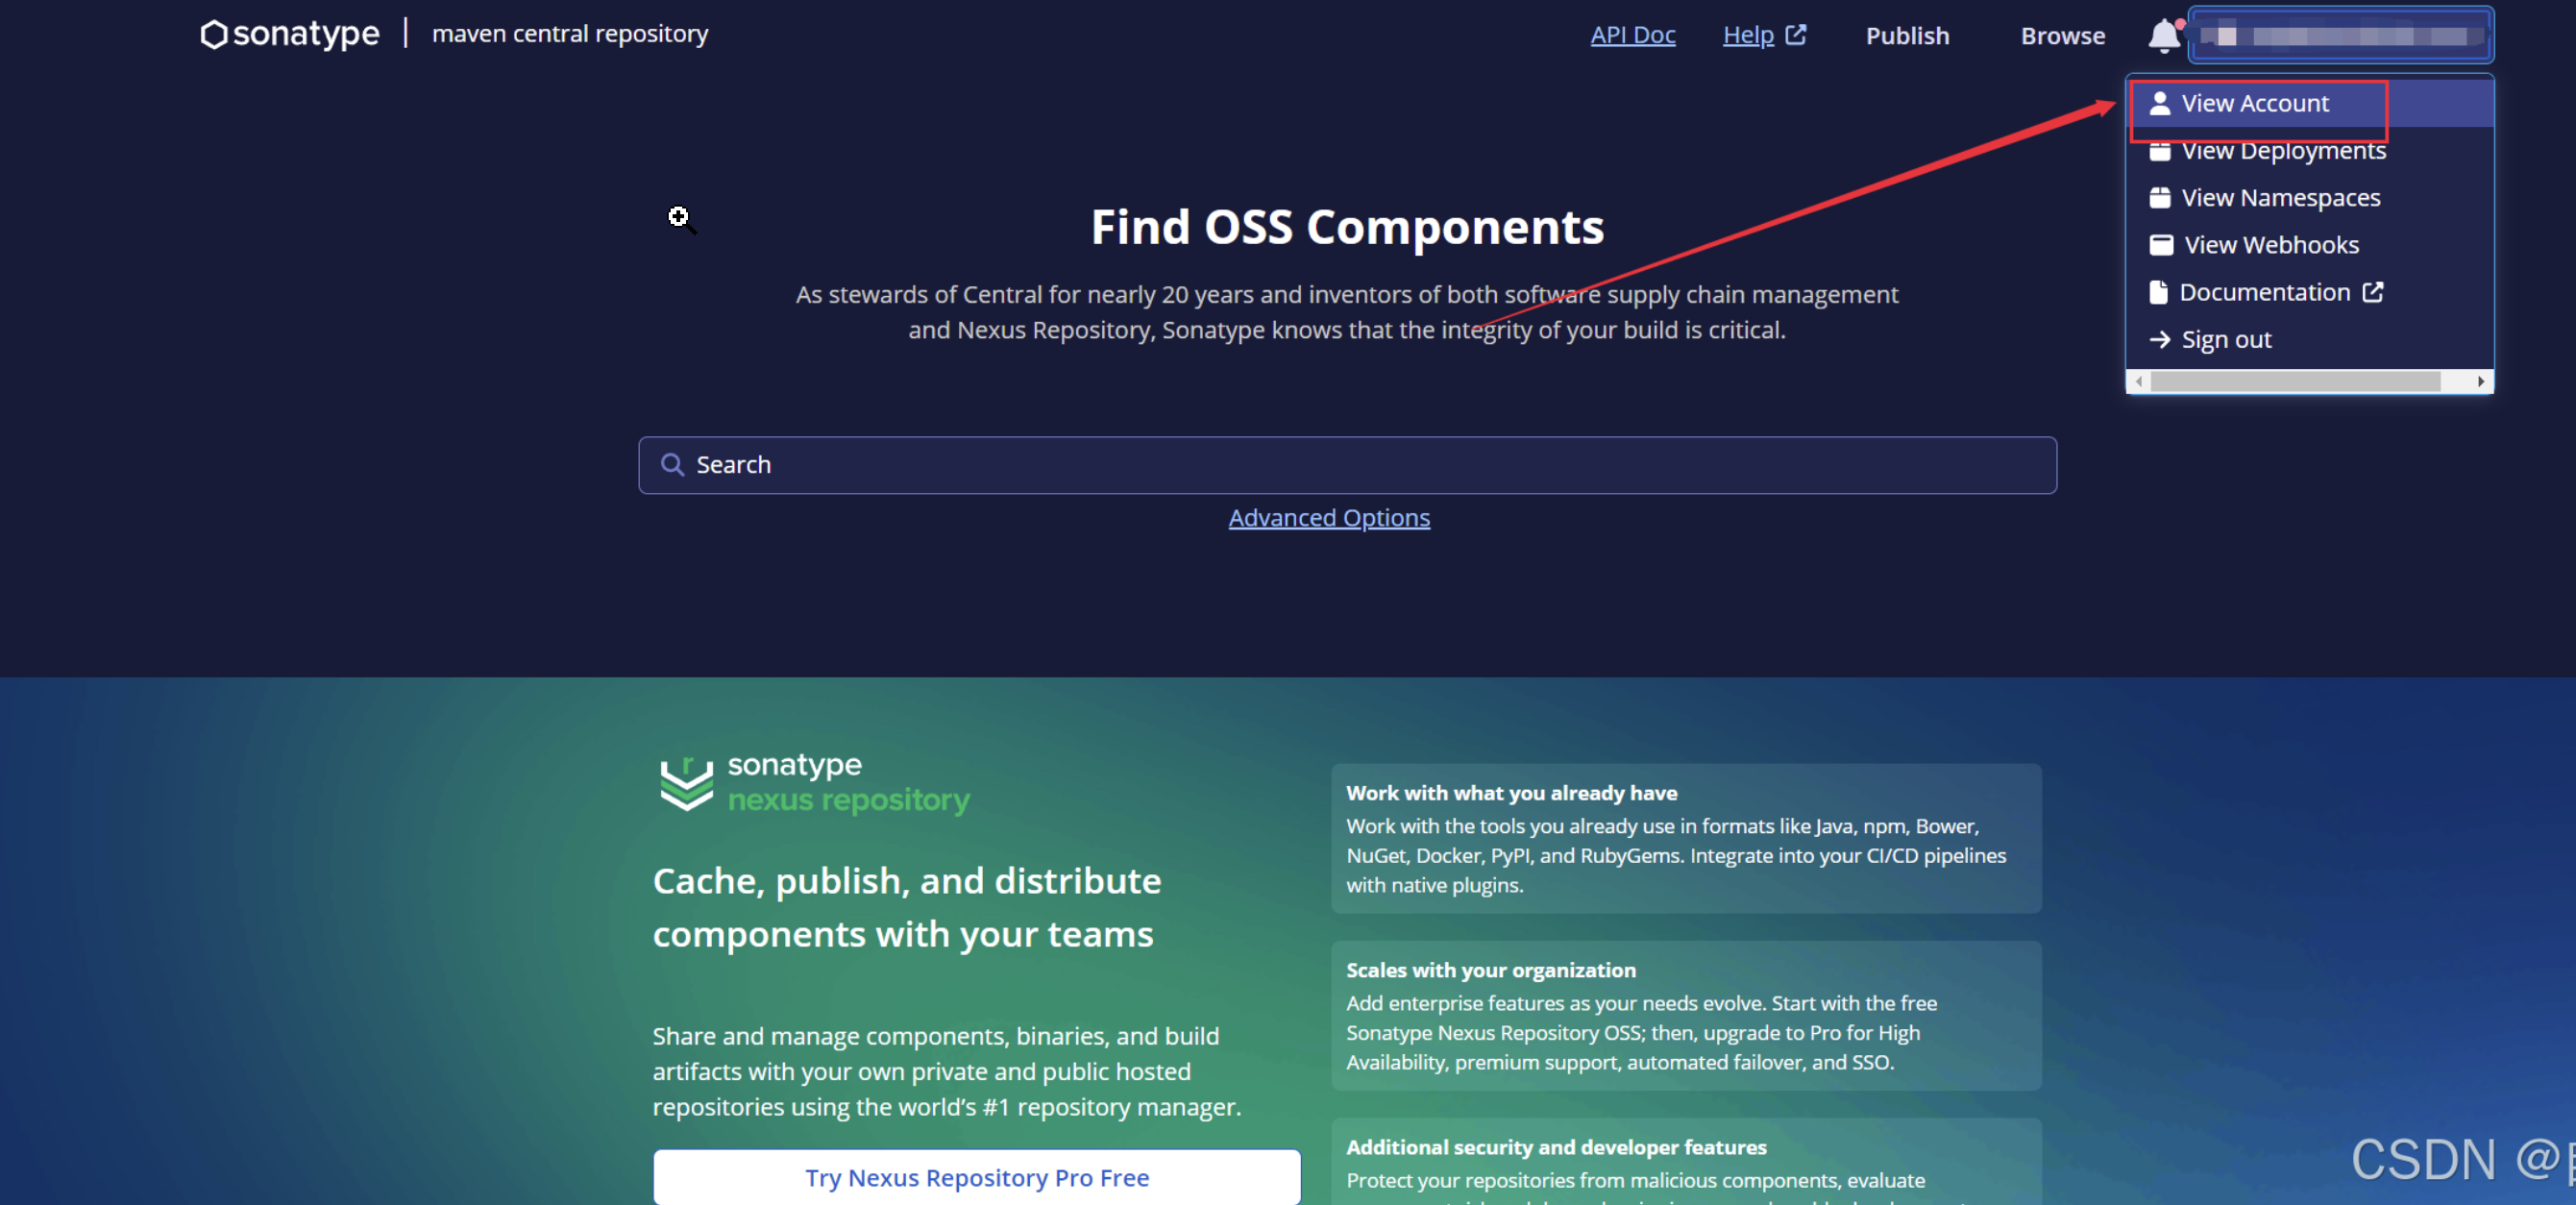The width and height of the screenshot is (2576, 1205).
Task: Click the Documentation file icon
Action: point(2159,292)
